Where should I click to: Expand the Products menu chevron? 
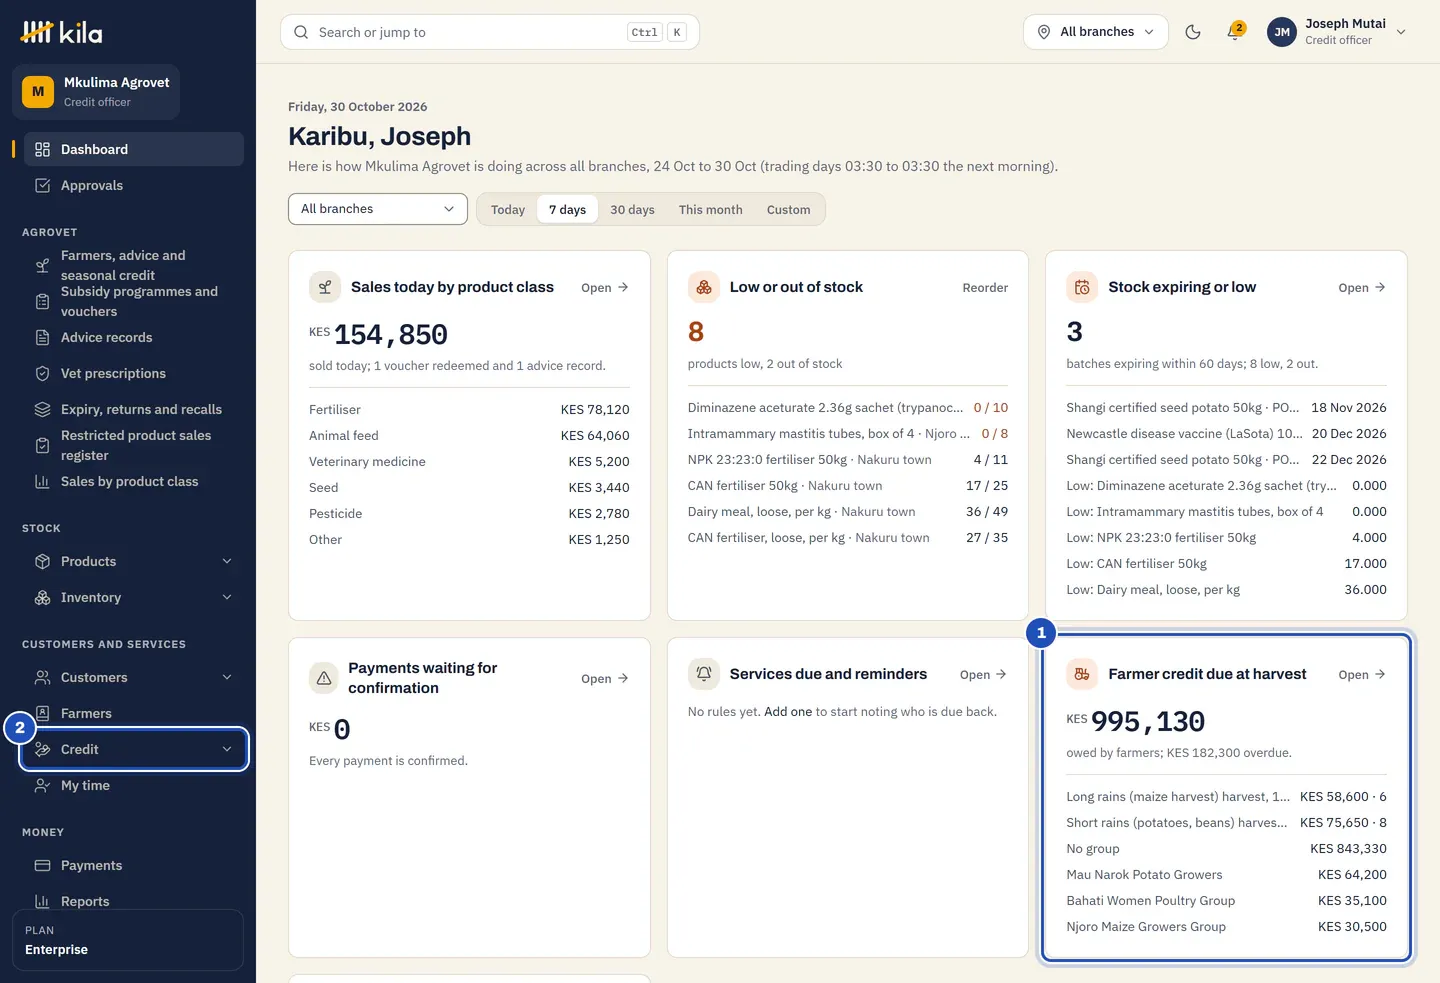[x=227, y=561]
